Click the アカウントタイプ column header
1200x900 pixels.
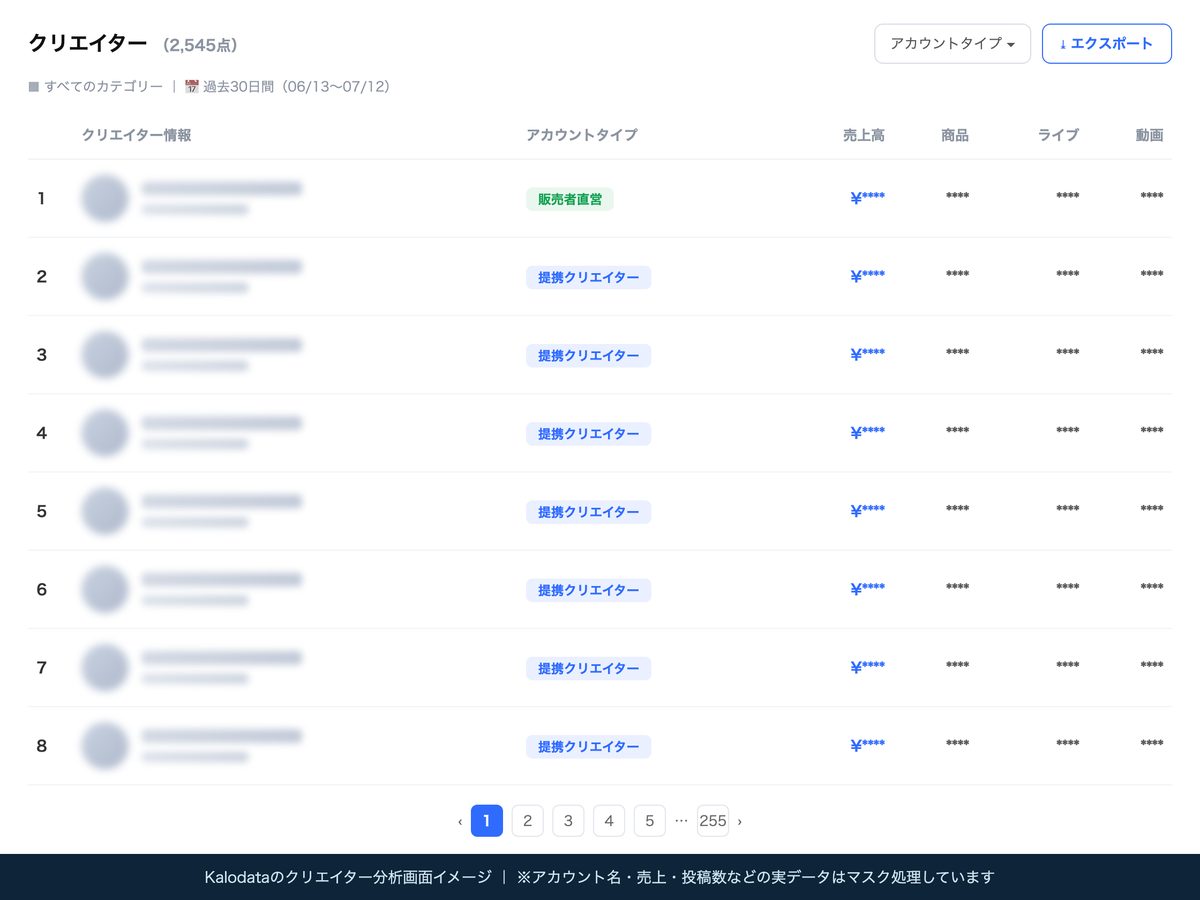[582, 135]
